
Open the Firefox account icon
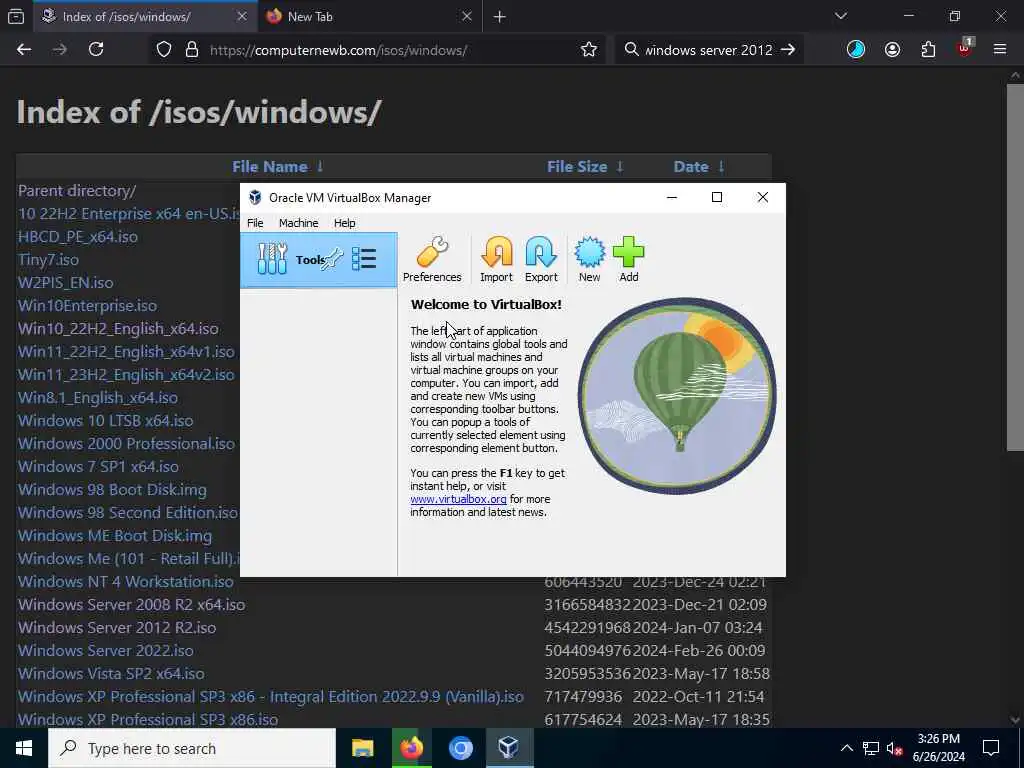(x=892, y=50)
